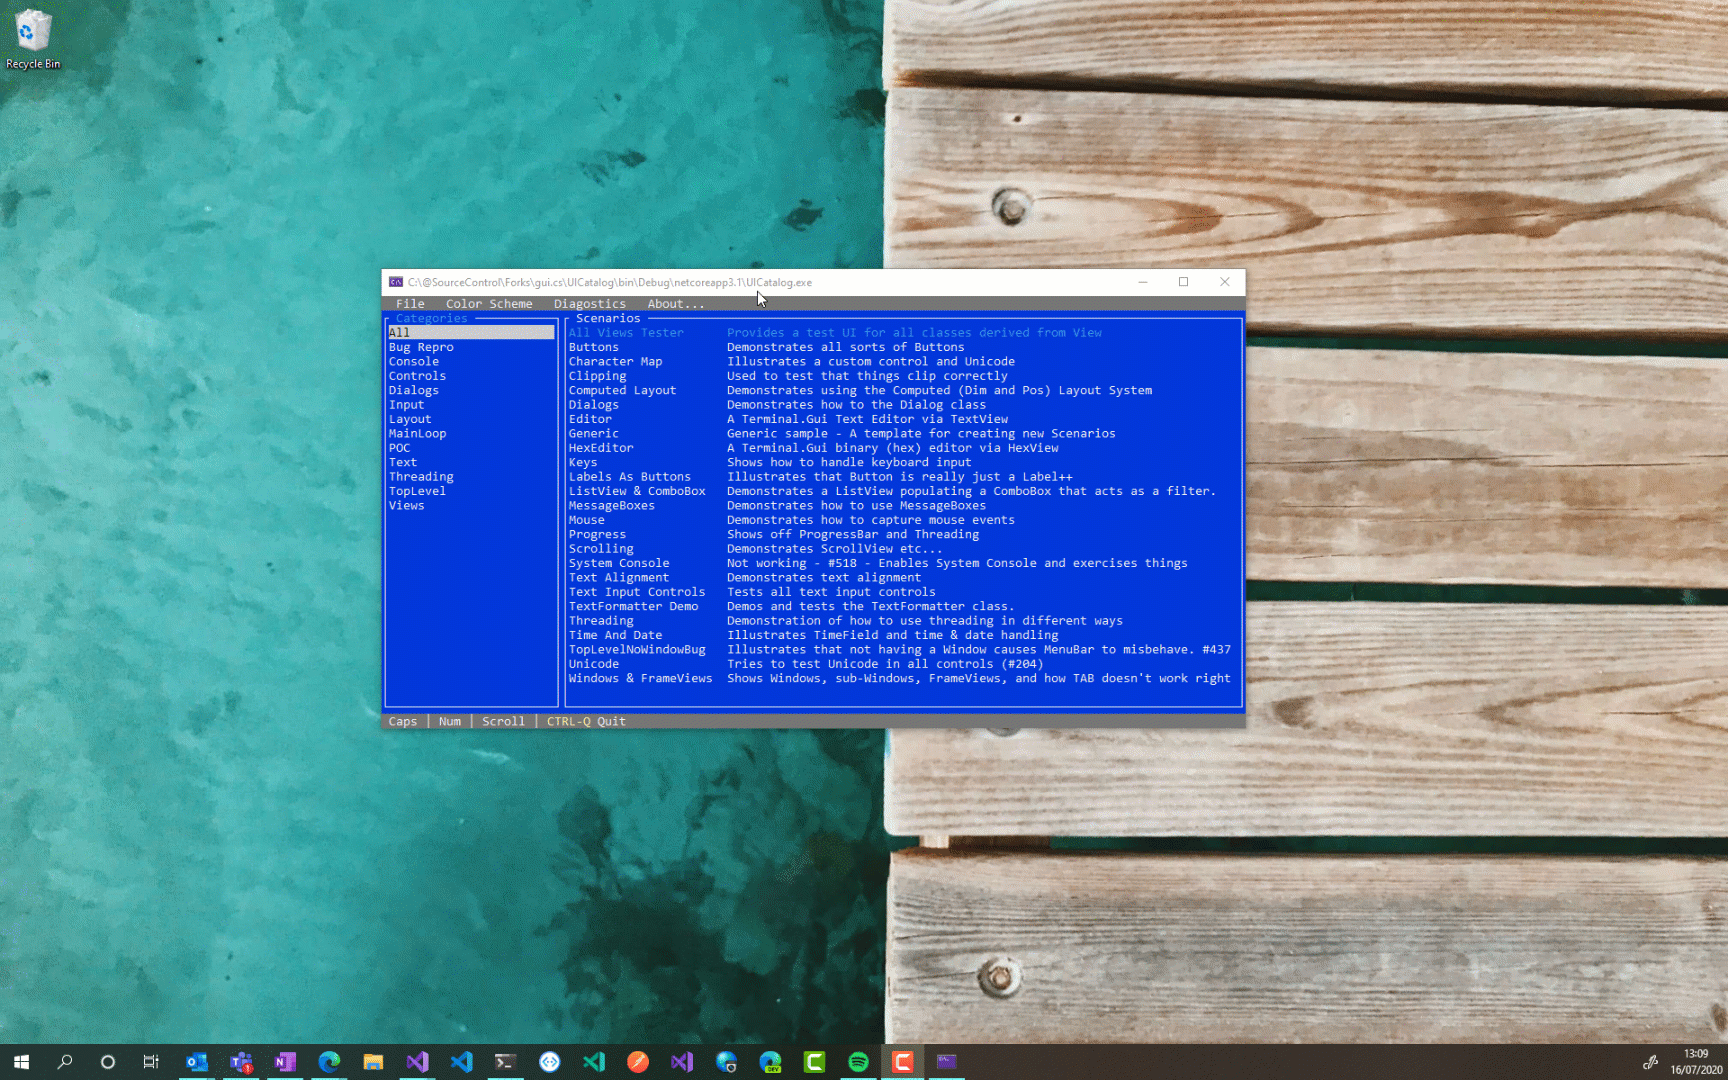Open the Diagostics menu
The image size is (1728, 1080).
(590, 304)
